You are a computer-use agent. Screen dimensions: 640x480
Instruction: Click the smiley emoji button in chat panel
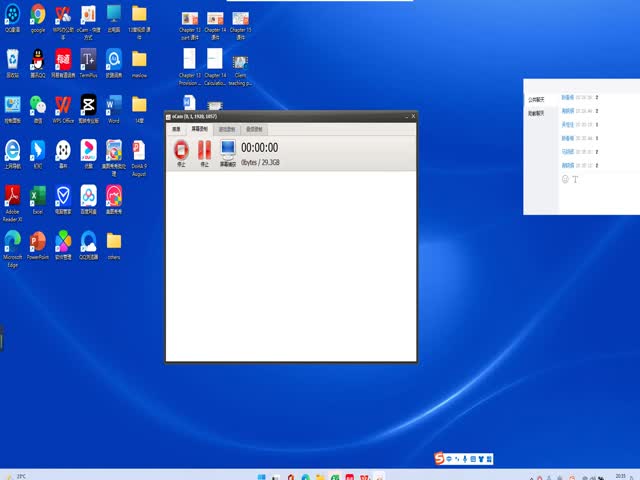tap(565, 179)
